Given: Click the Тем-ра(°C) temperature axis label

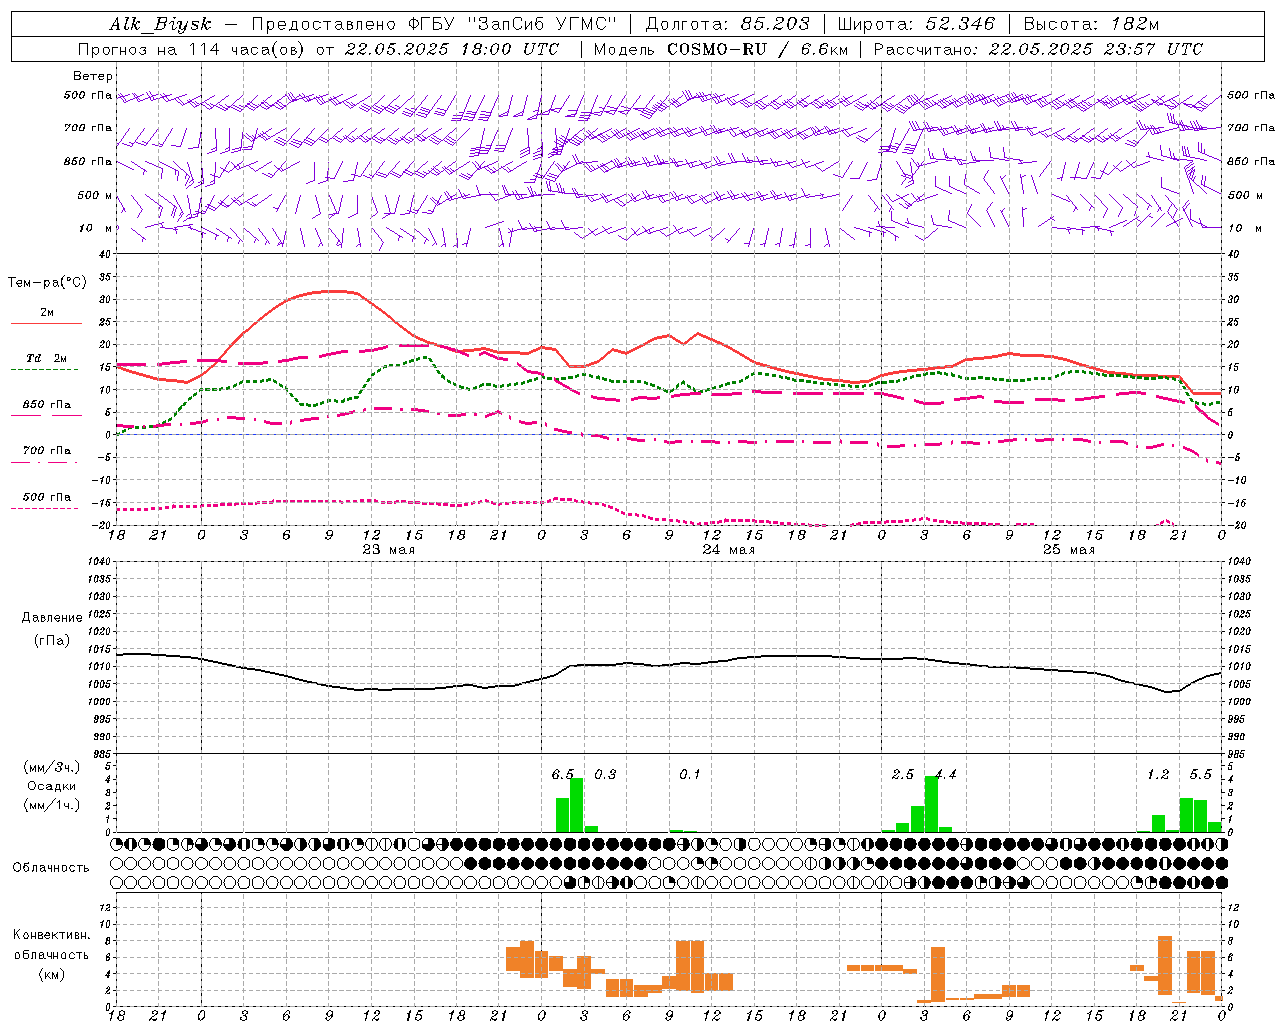Looking at the screenshot, I should (47, 283).
